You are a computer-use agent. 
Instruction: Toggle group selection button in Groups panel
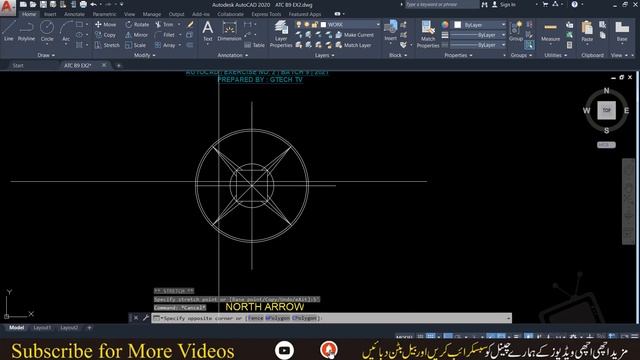point(529,45)
